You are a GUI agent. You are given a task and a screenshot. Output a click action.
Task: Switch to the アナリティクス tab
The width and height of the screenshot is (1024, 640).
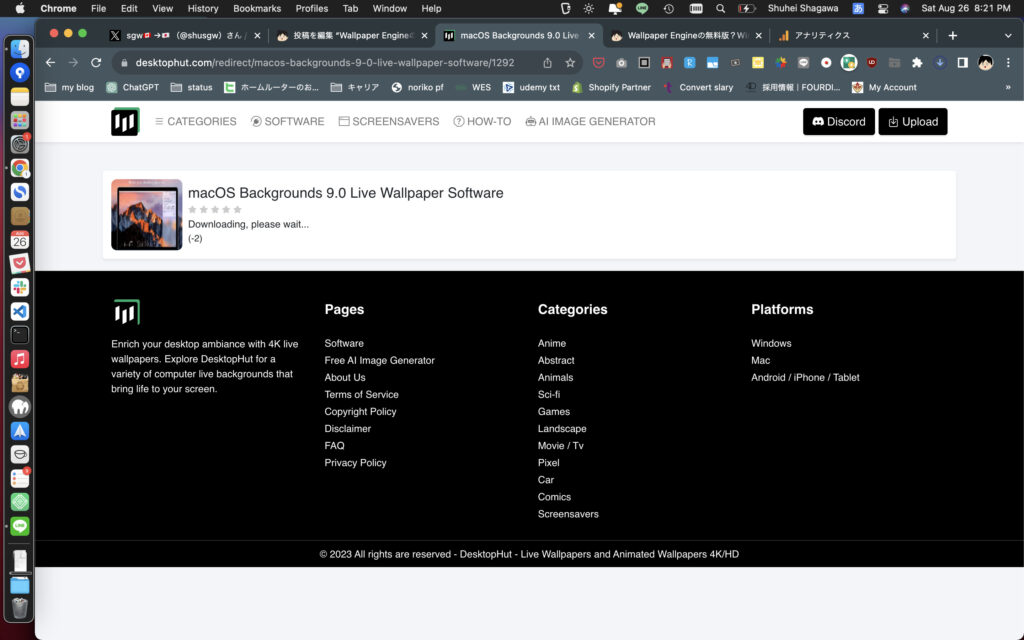pos(852,35)
